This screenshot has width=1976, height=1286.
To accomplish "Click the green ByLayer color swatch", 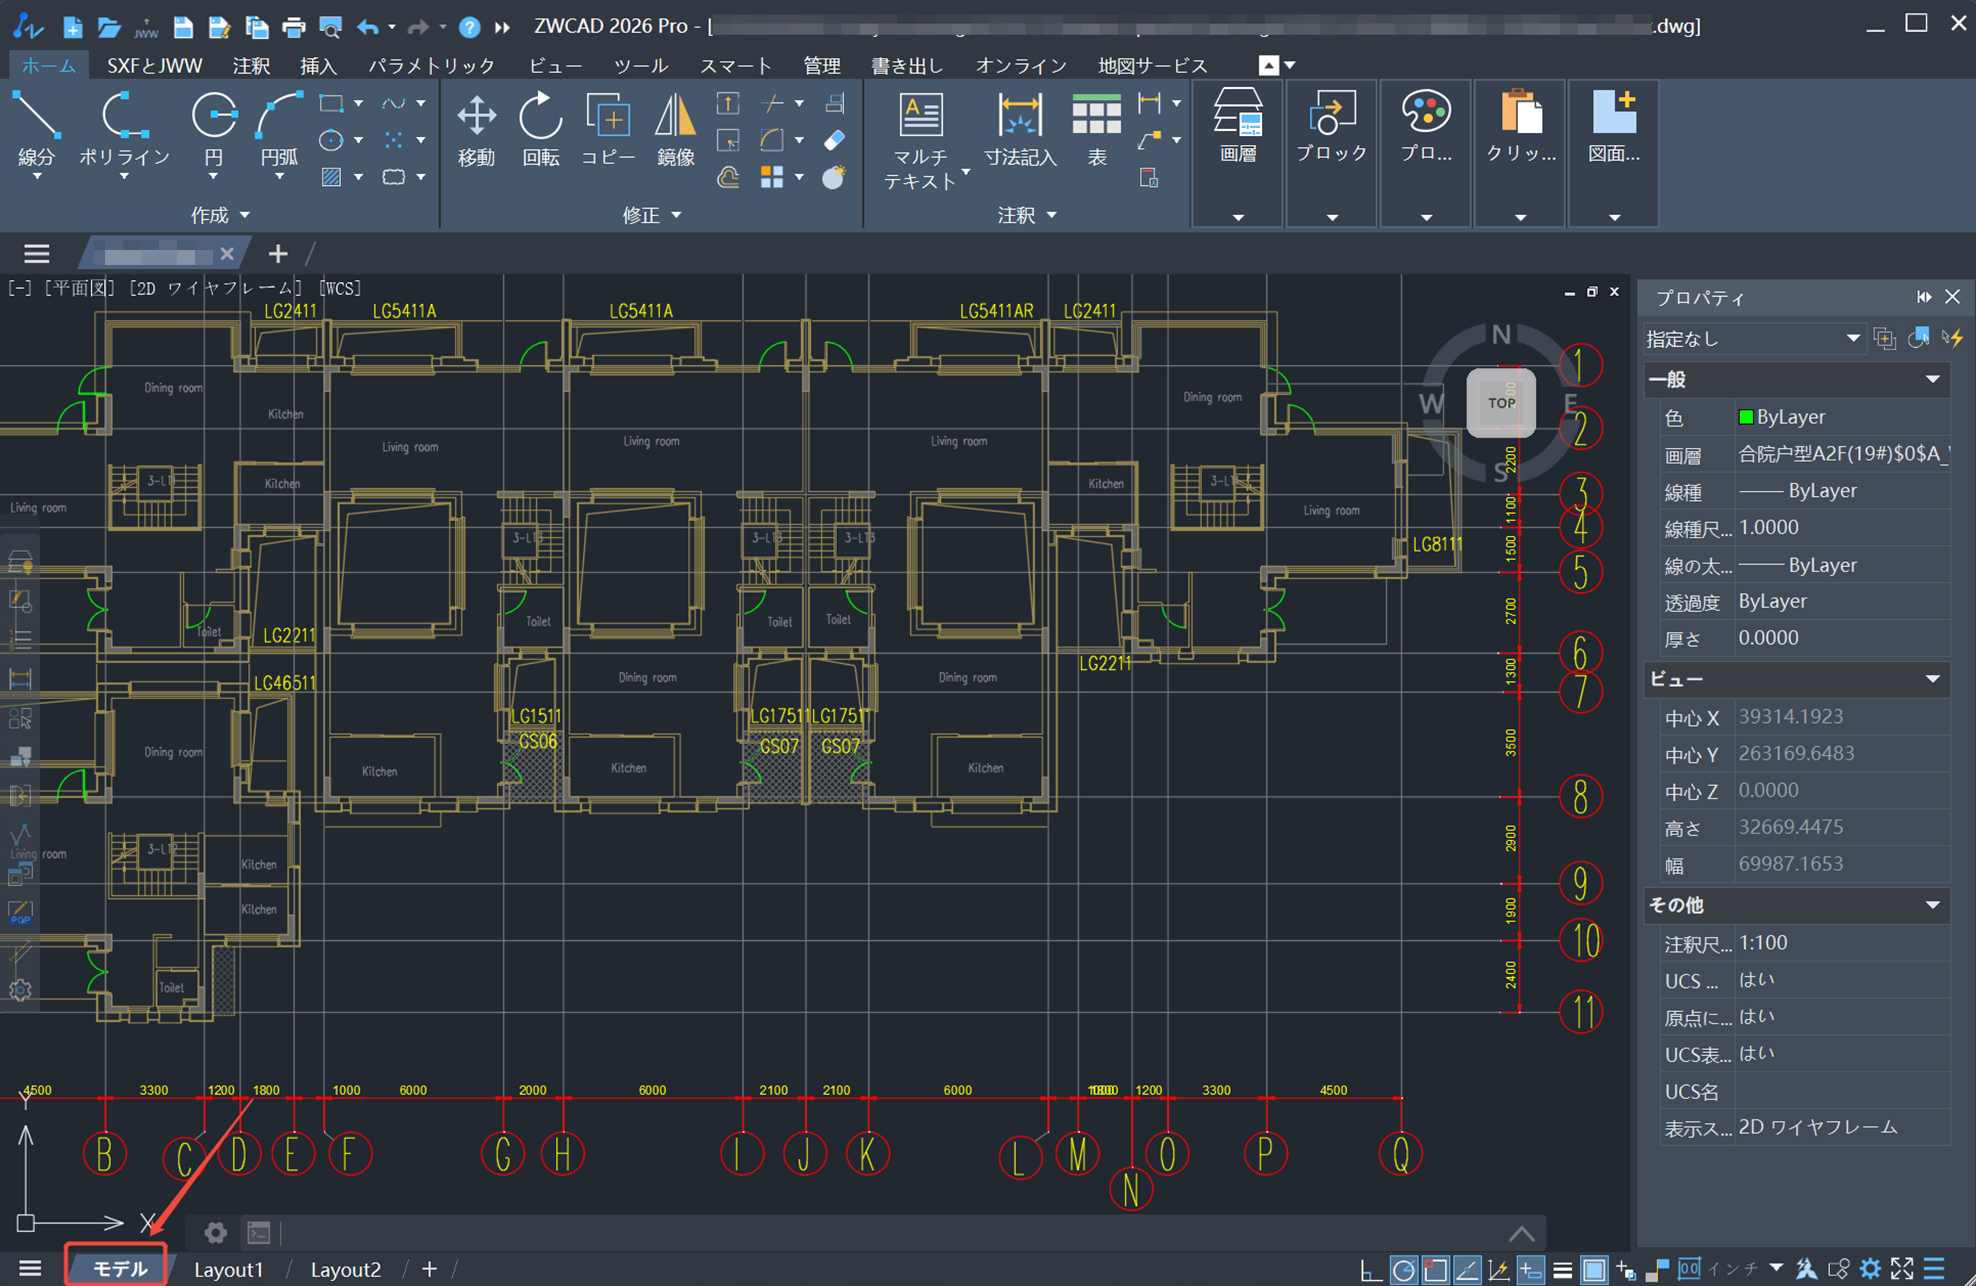I will 1746,417.
